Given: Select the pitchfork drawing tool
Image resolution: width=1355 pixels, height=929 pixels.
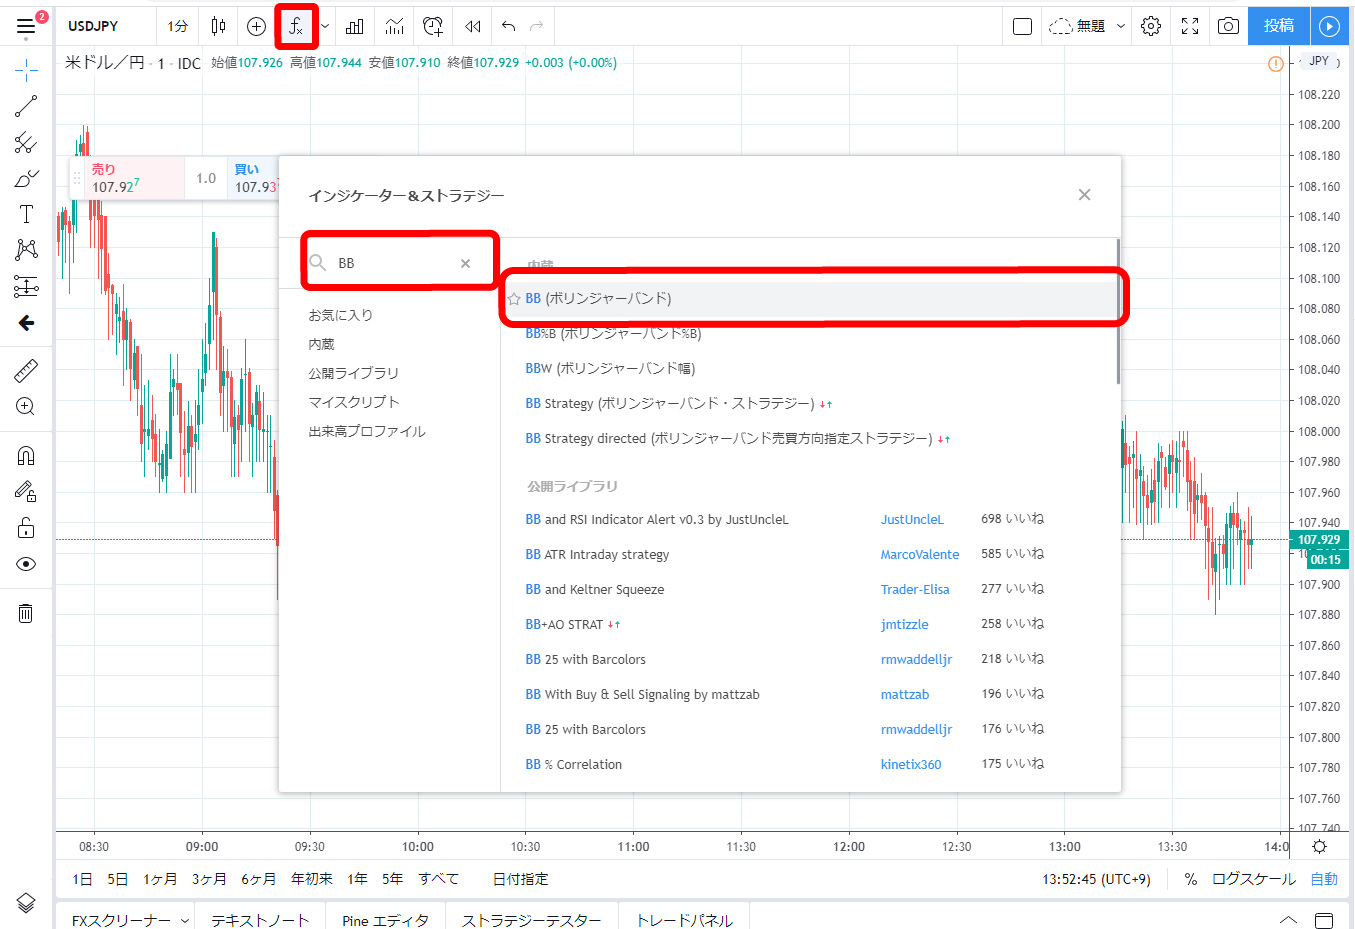Looking at the screenshot, I should [x=26, y=143].
